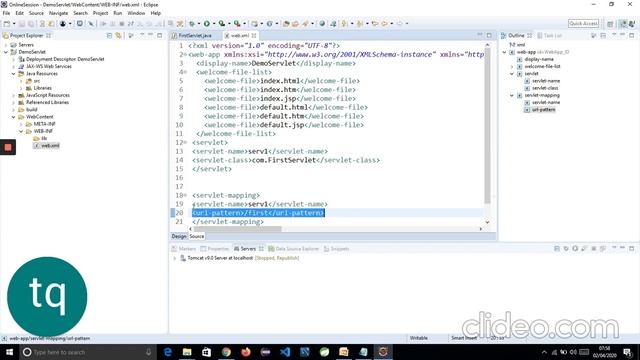Collapse the Java Resources folder
The image size is (640, 360).
tap(13, 74)
